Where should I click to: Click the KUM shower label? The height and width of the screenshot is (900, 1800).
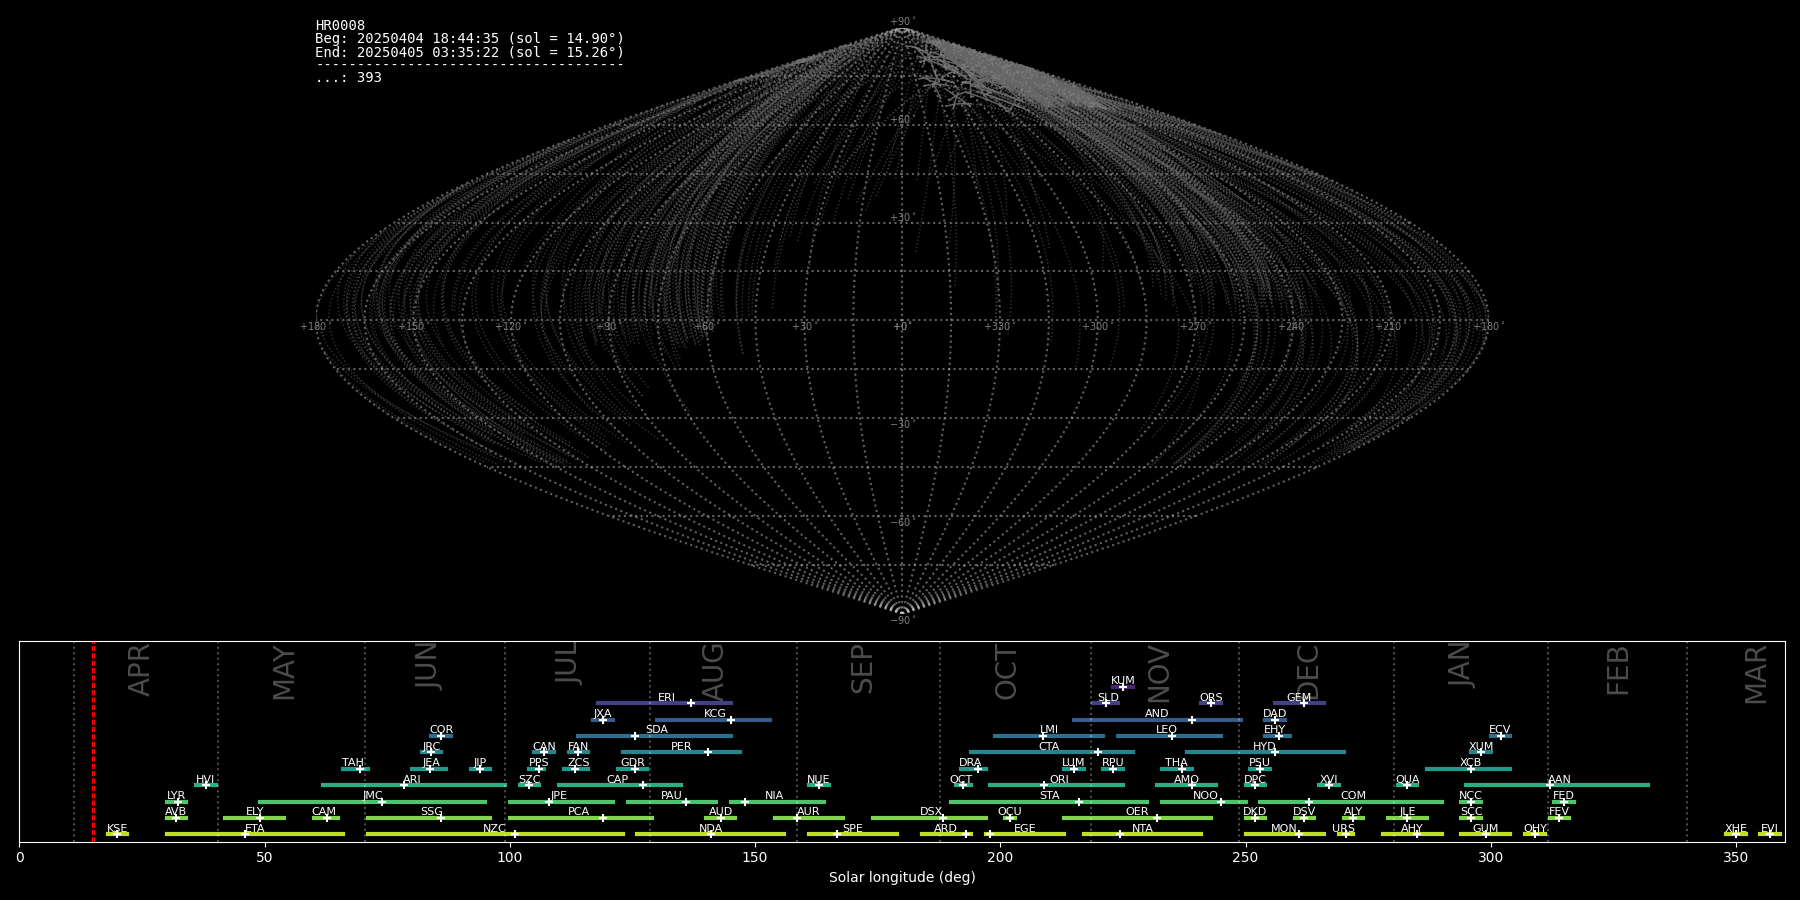coord(1123,681)
